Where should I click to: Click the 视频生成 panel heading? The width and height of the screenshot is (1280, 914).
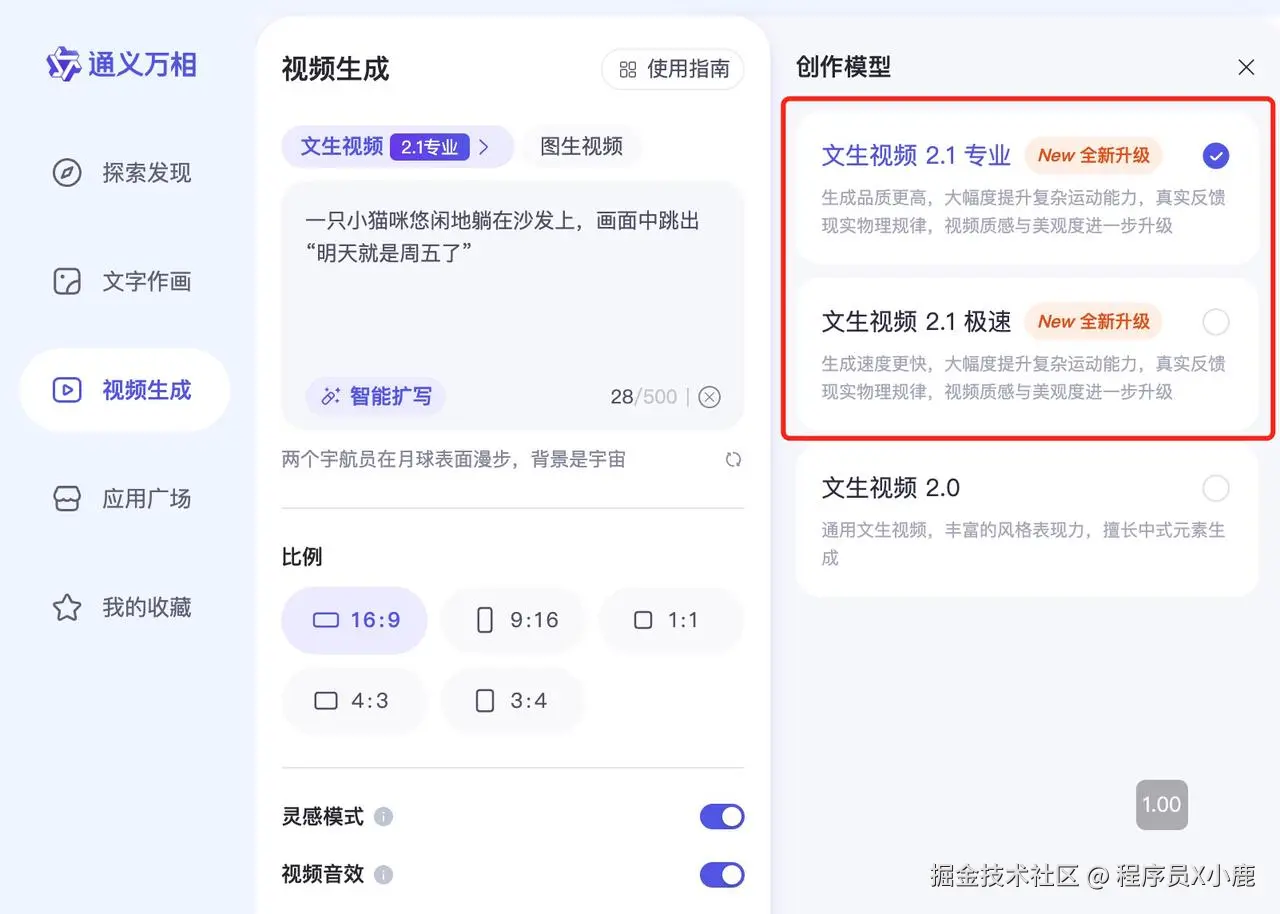(x=335, y=69)
